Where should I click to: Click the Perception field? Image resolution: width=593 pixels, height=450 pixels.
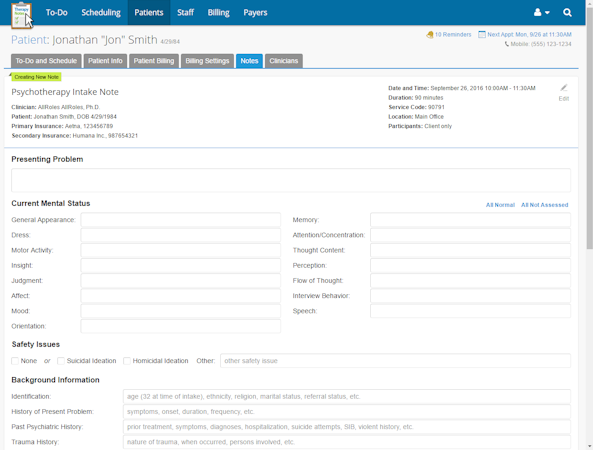[x=470, y=265]
